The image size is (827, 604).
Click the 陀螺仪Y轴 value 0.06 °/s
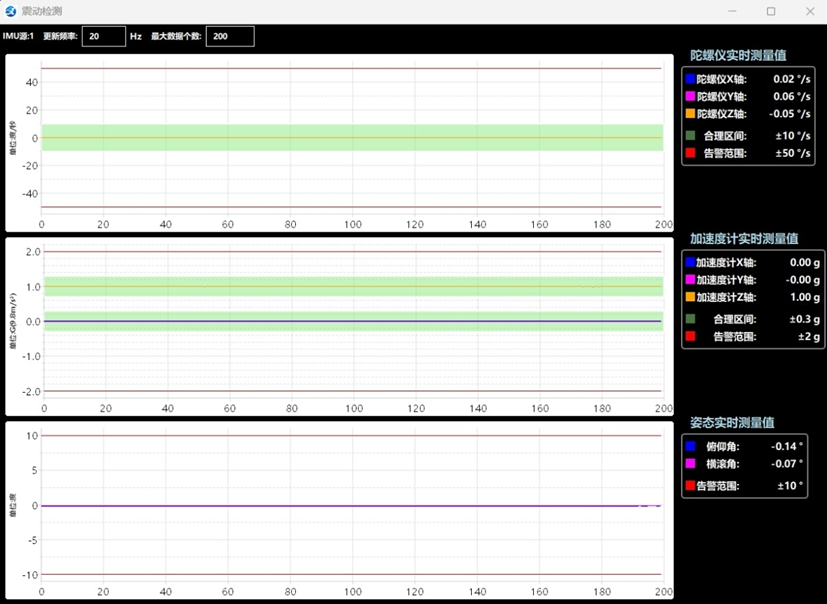(792, 97)
